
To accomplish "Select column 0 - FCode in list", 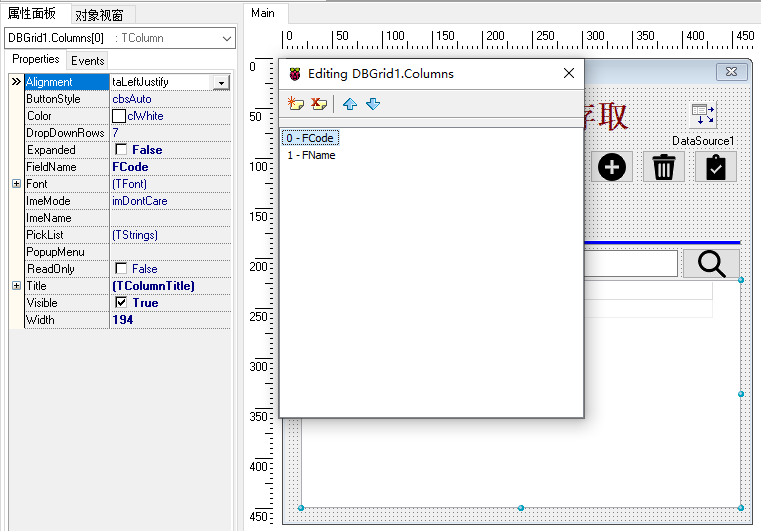I will (x=310, y=138).
